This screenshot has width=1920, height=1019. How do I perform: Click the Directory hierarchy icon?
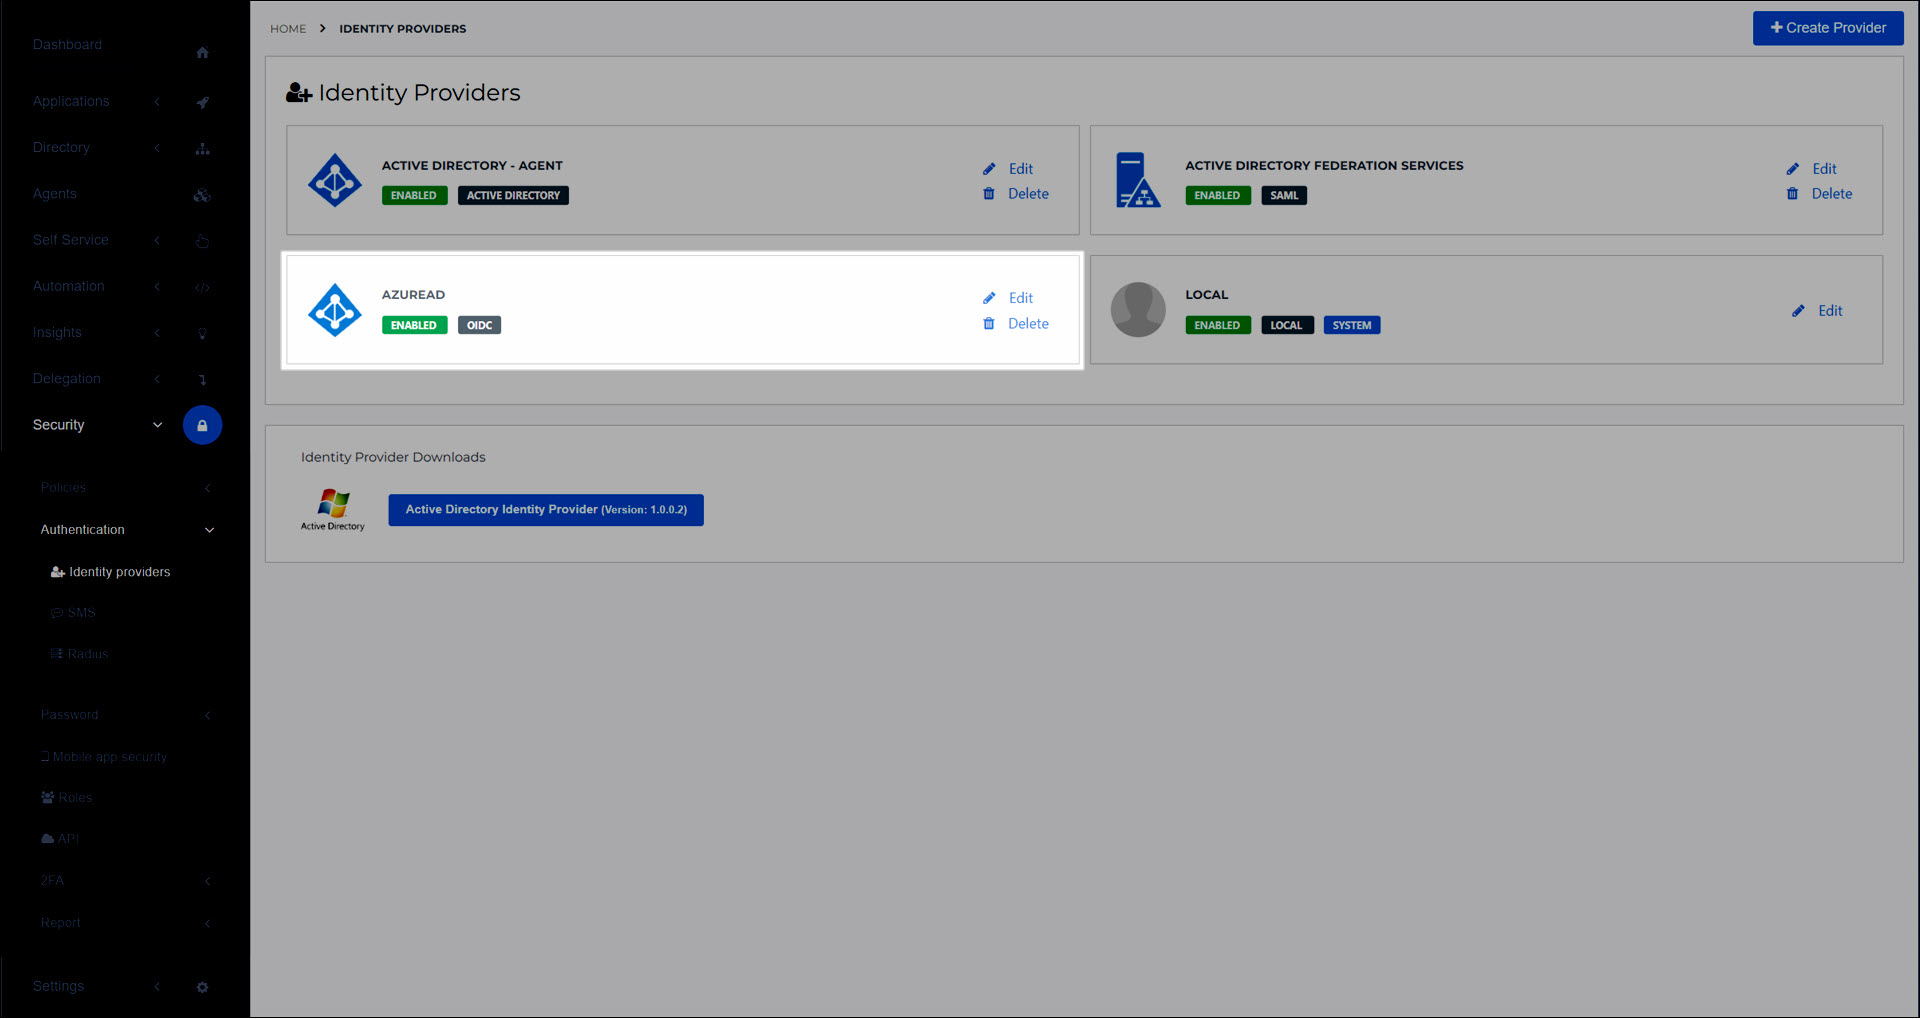point(202,149)
